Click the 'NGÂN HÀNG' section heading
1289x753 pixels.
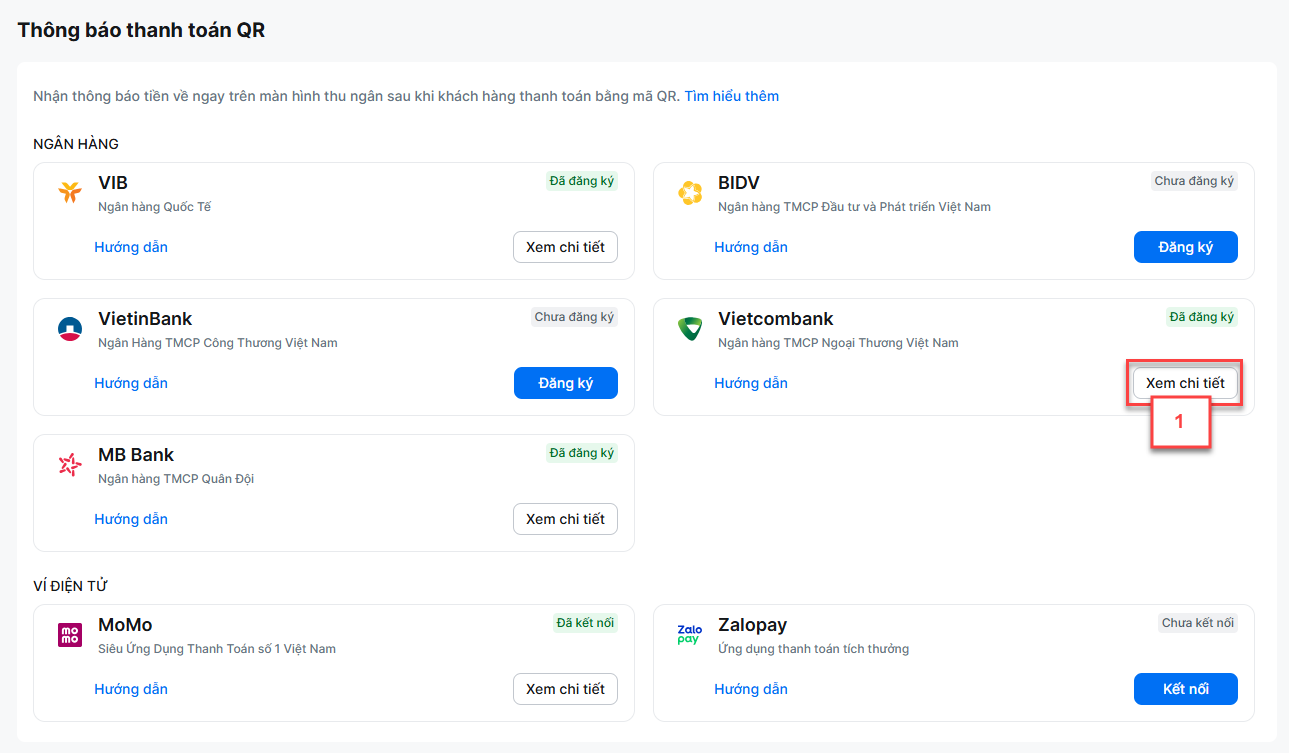click(x=76, y=144)
